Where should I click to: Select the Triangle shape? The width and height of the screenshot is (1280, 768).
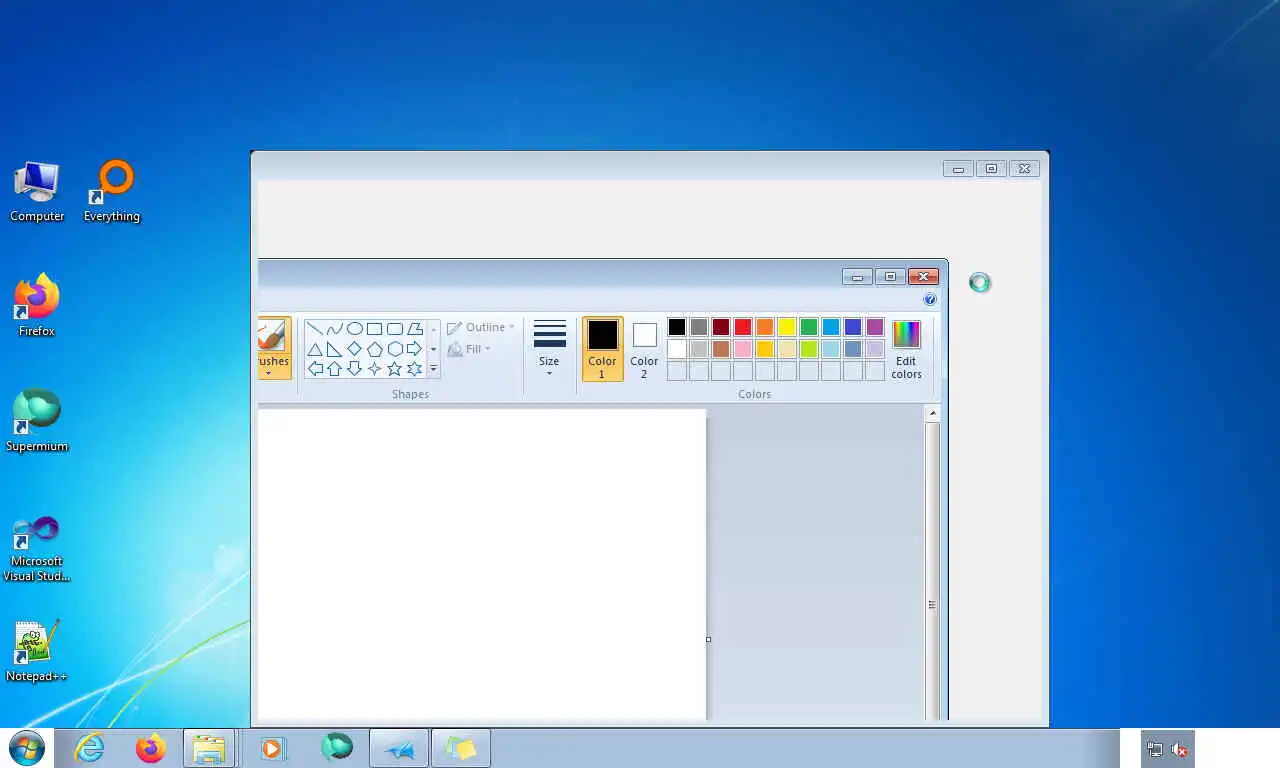click(x=314, y=349)
